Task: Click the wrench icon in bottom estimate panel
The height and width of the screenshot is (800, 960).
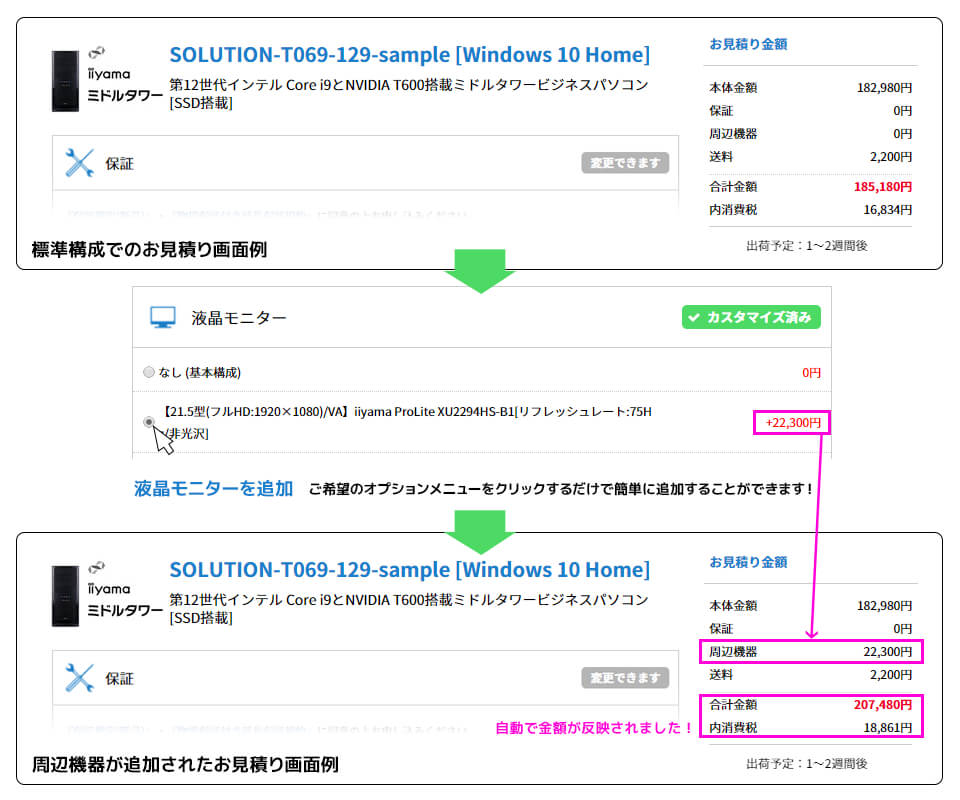Action: [80, 678]
